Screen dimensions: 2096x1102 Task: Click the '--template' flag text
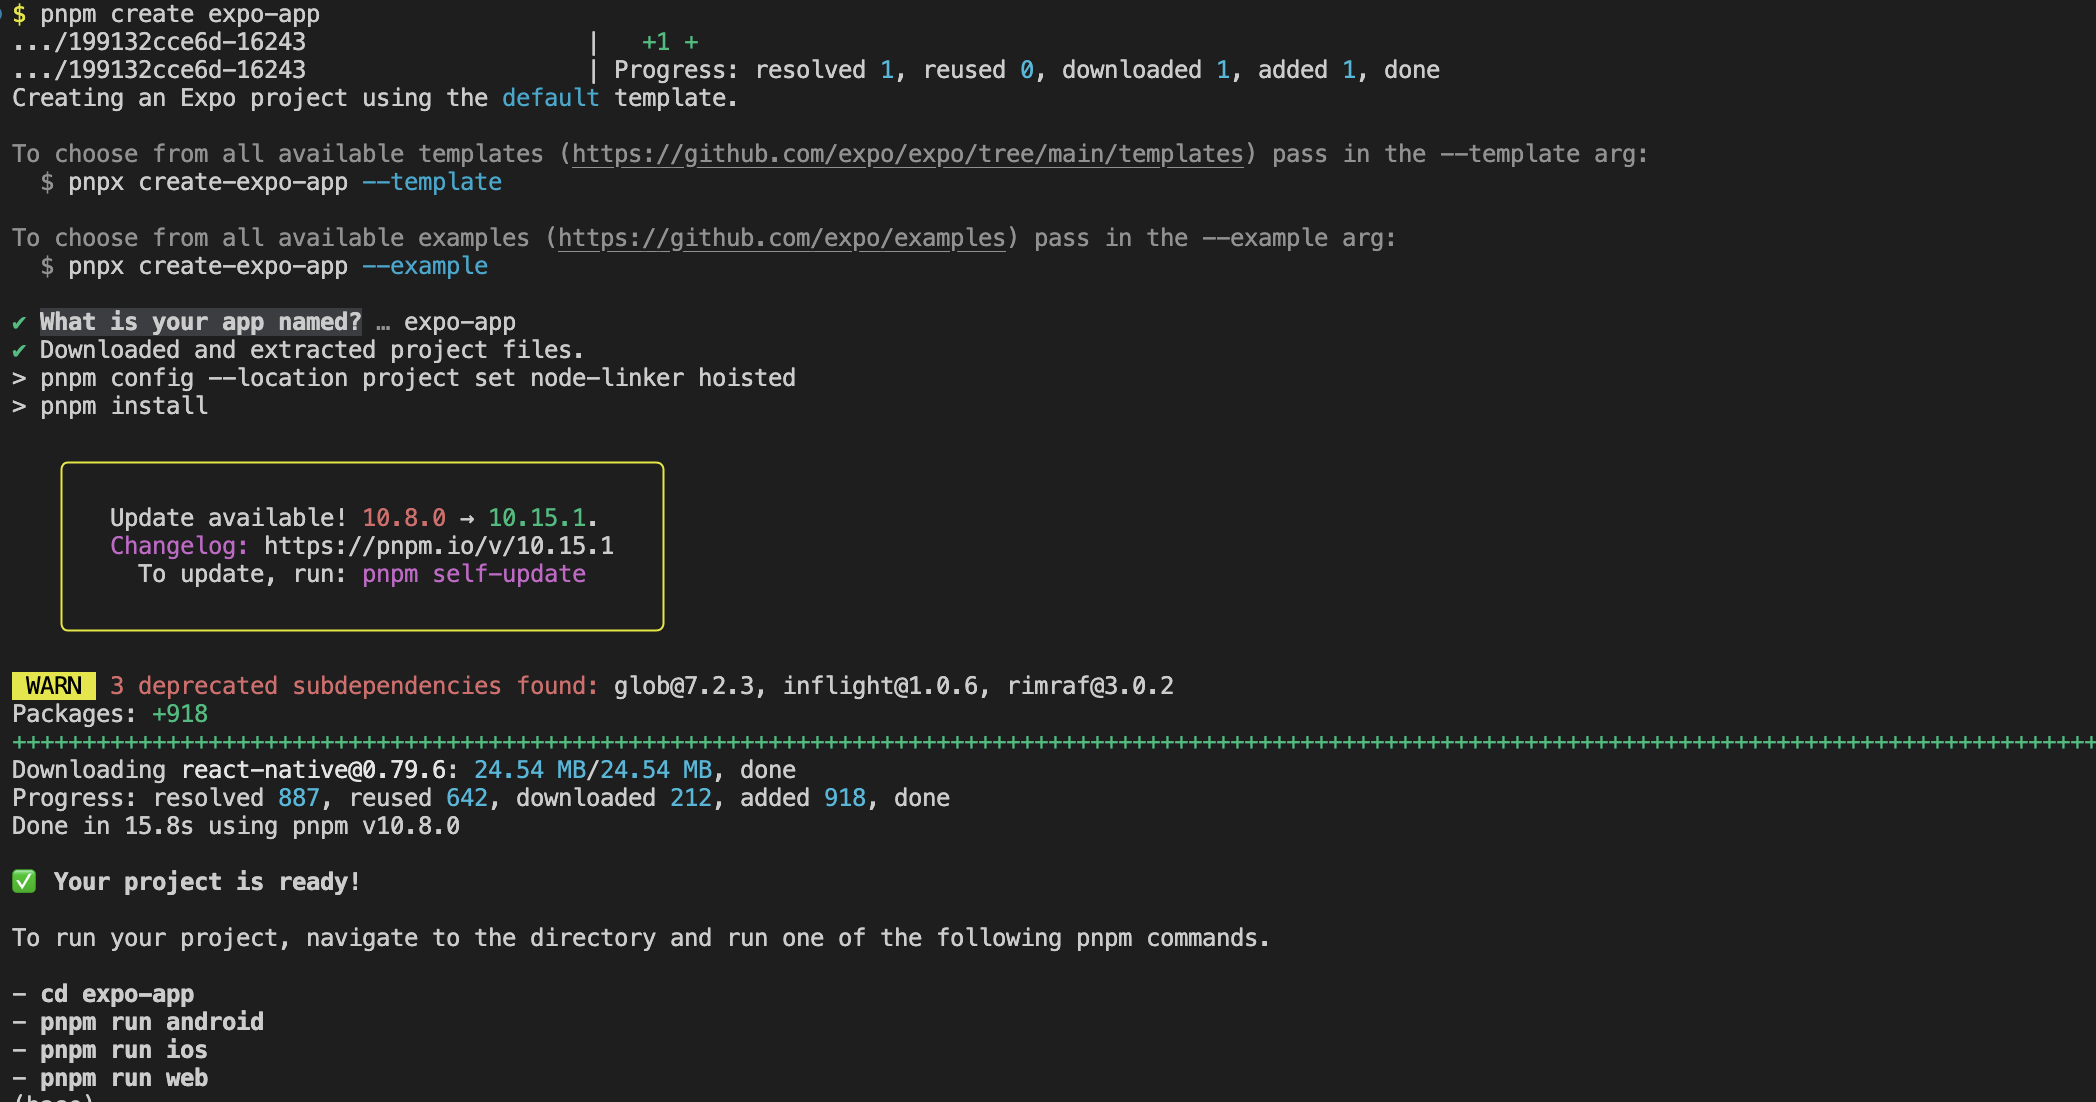[432, 182]
